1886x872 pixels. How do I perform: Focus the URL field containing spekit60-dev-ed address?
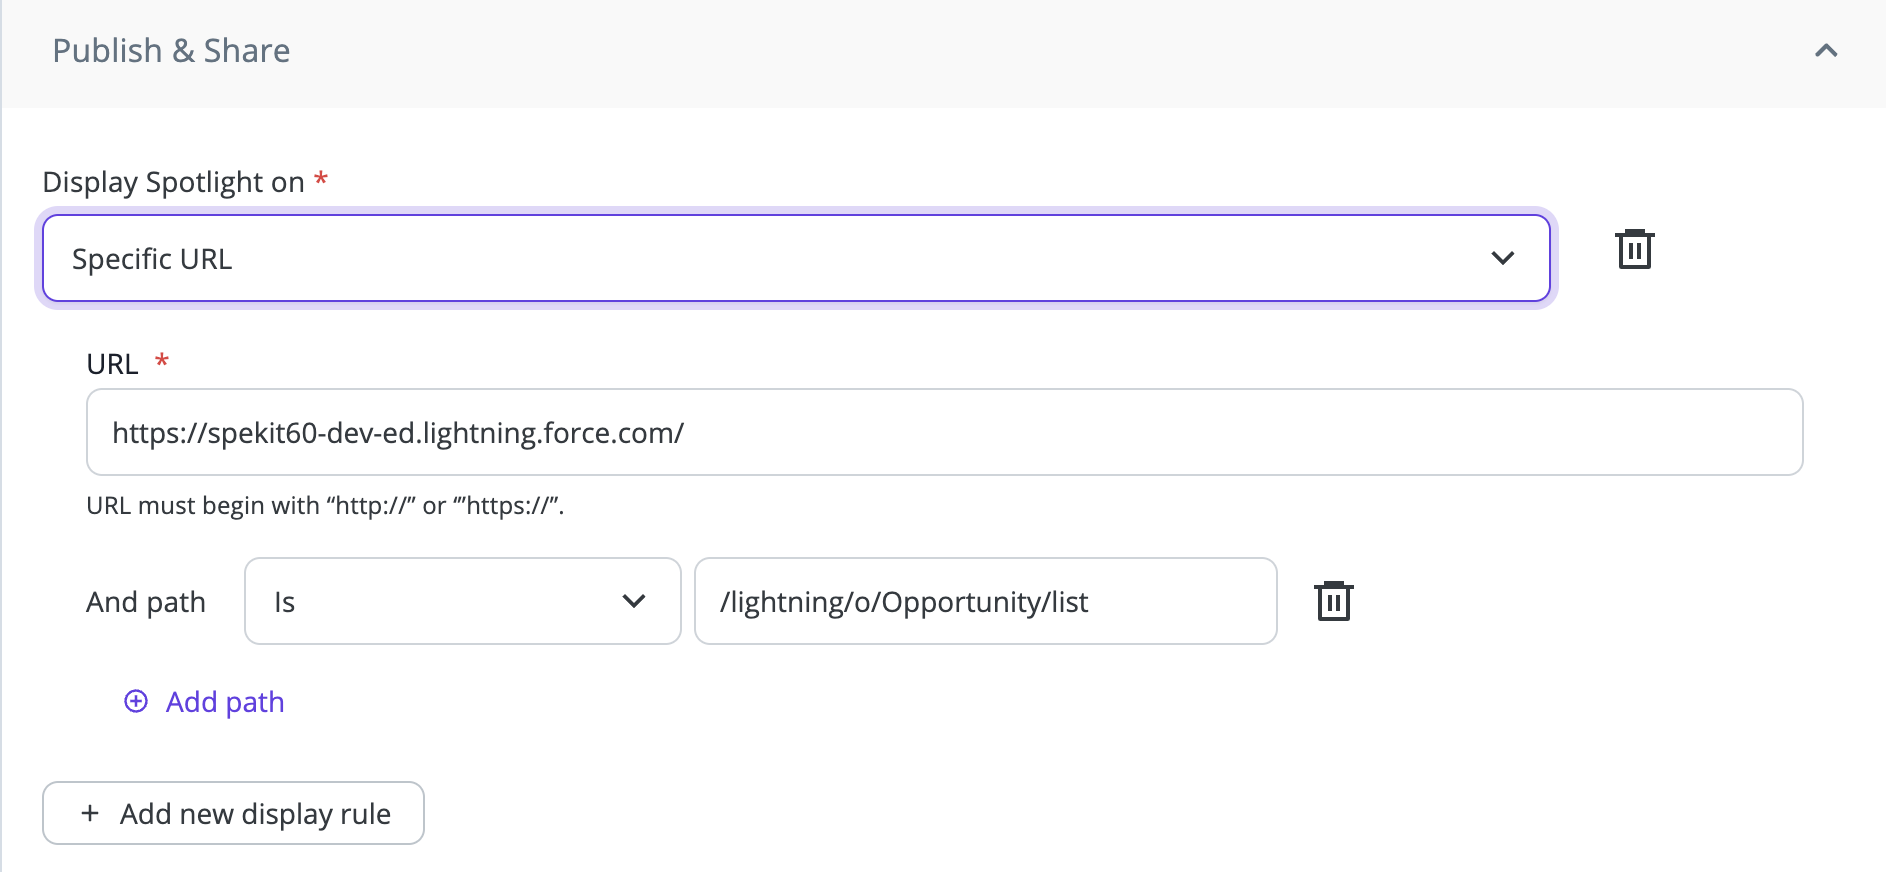[945, 432]
